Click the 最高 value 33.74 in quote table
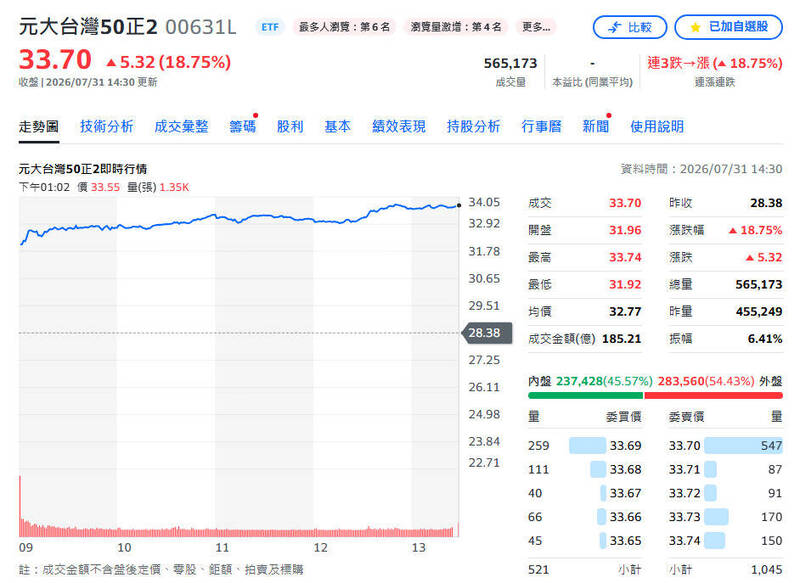This screenshot has width=800, height=583. pyautogui.click(x=625, y=257)
